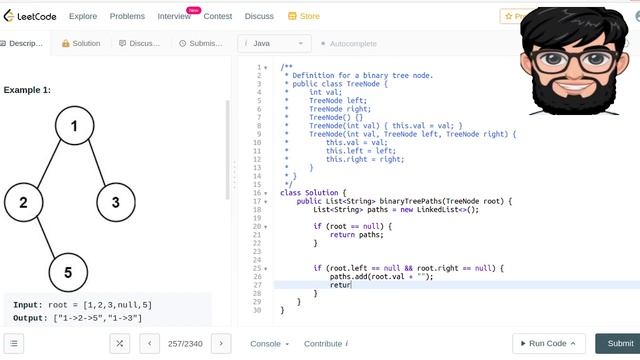Click the LeetCode logo
This screenshot has height=360, width=640.
pyautogui.click(x=30, y=16)
